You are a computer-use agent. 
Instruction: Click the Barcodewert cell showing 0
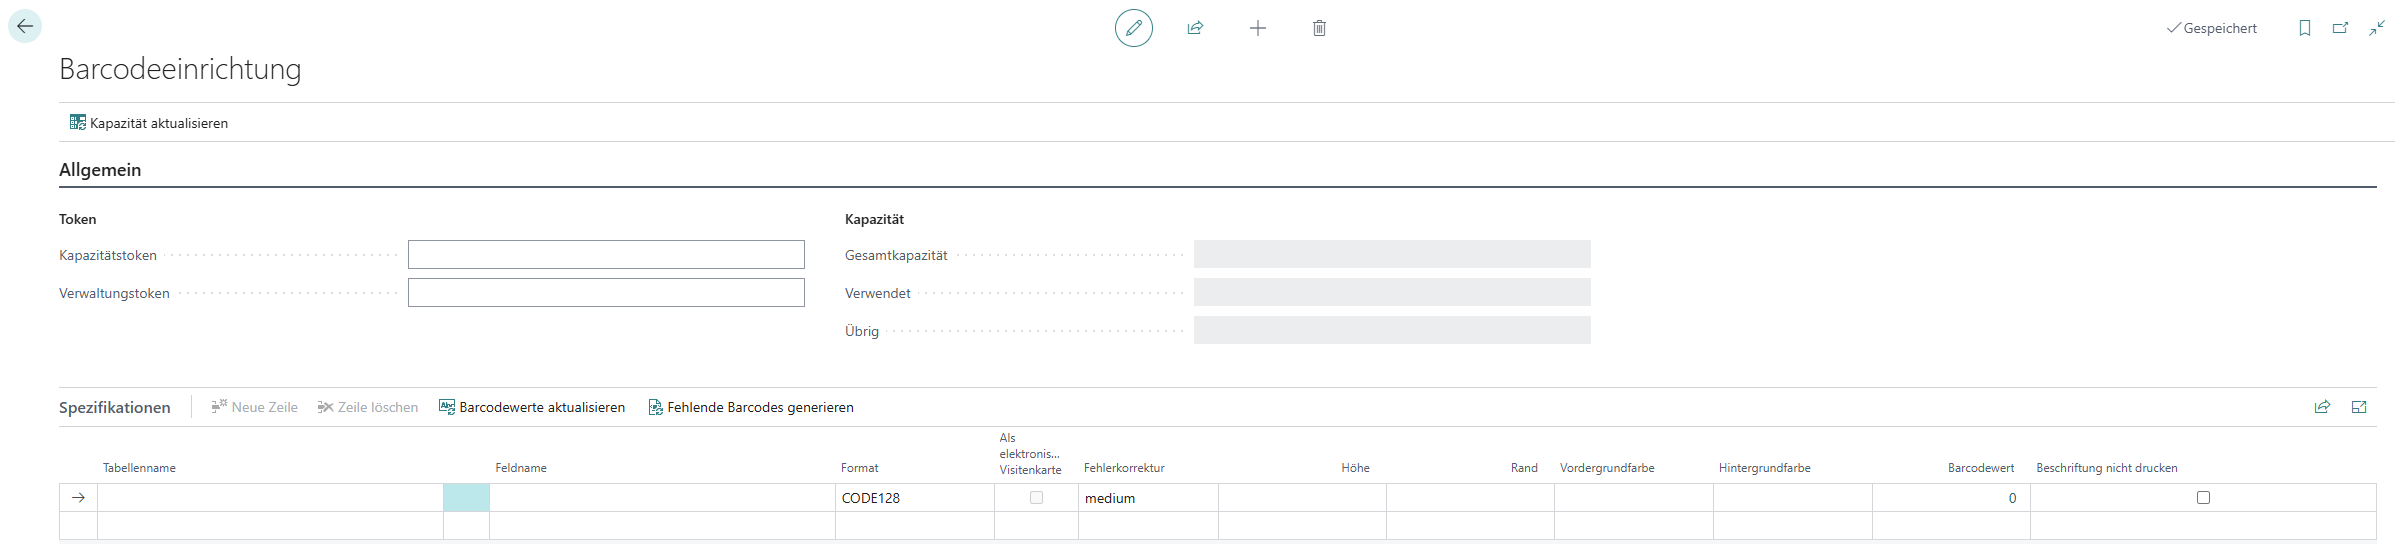click(1951, 498)
